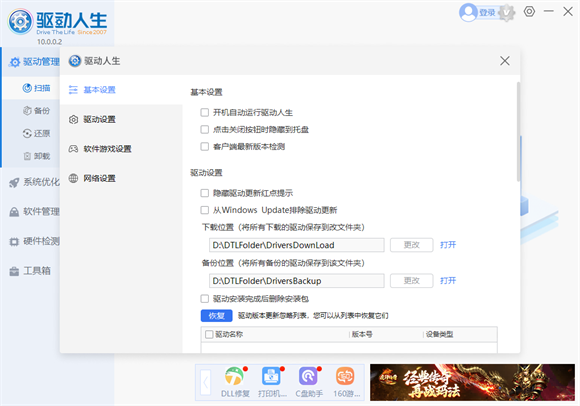Image resolution: width=580 pixels, height=406 pixels.
Task: Select the 卸载 uninstall item in sidebar
Action: click(36, 156)
